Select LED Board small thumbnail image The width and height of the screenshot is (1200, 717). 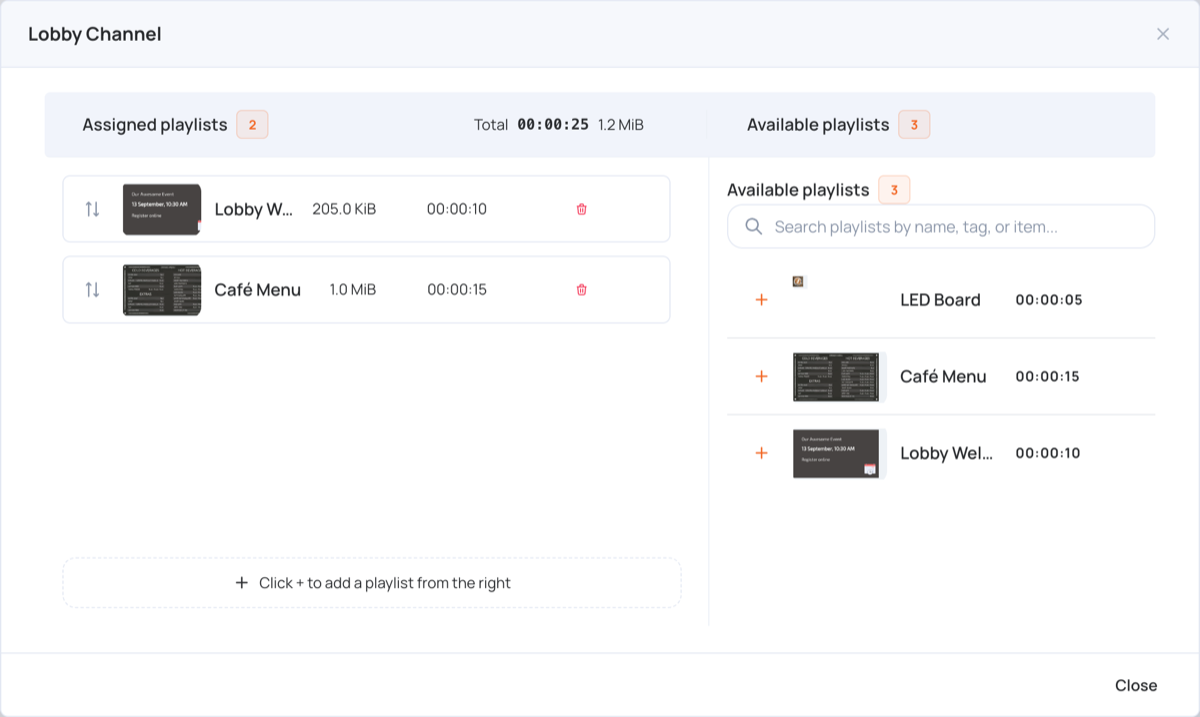click(798, 282)
